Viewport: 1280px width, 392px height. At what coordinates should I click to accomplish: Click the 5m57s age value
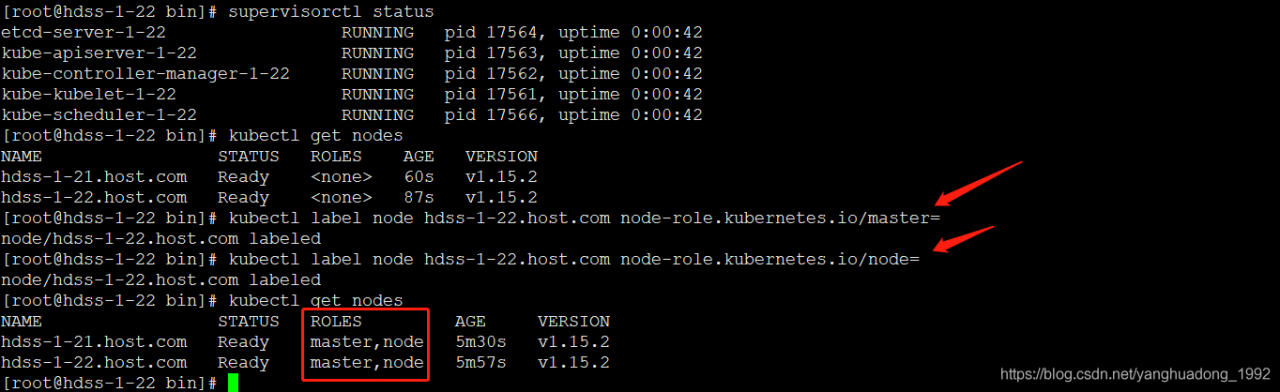pyautogui.click(x=480, y=362)
